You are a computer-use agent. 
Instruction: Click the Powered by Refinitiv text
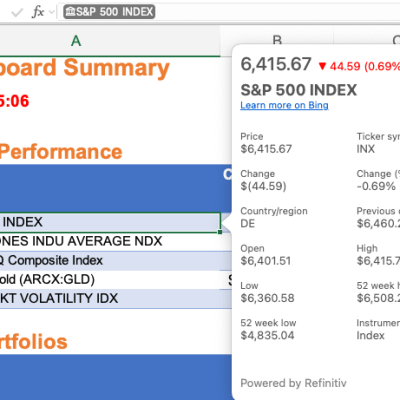pos(293,383)
